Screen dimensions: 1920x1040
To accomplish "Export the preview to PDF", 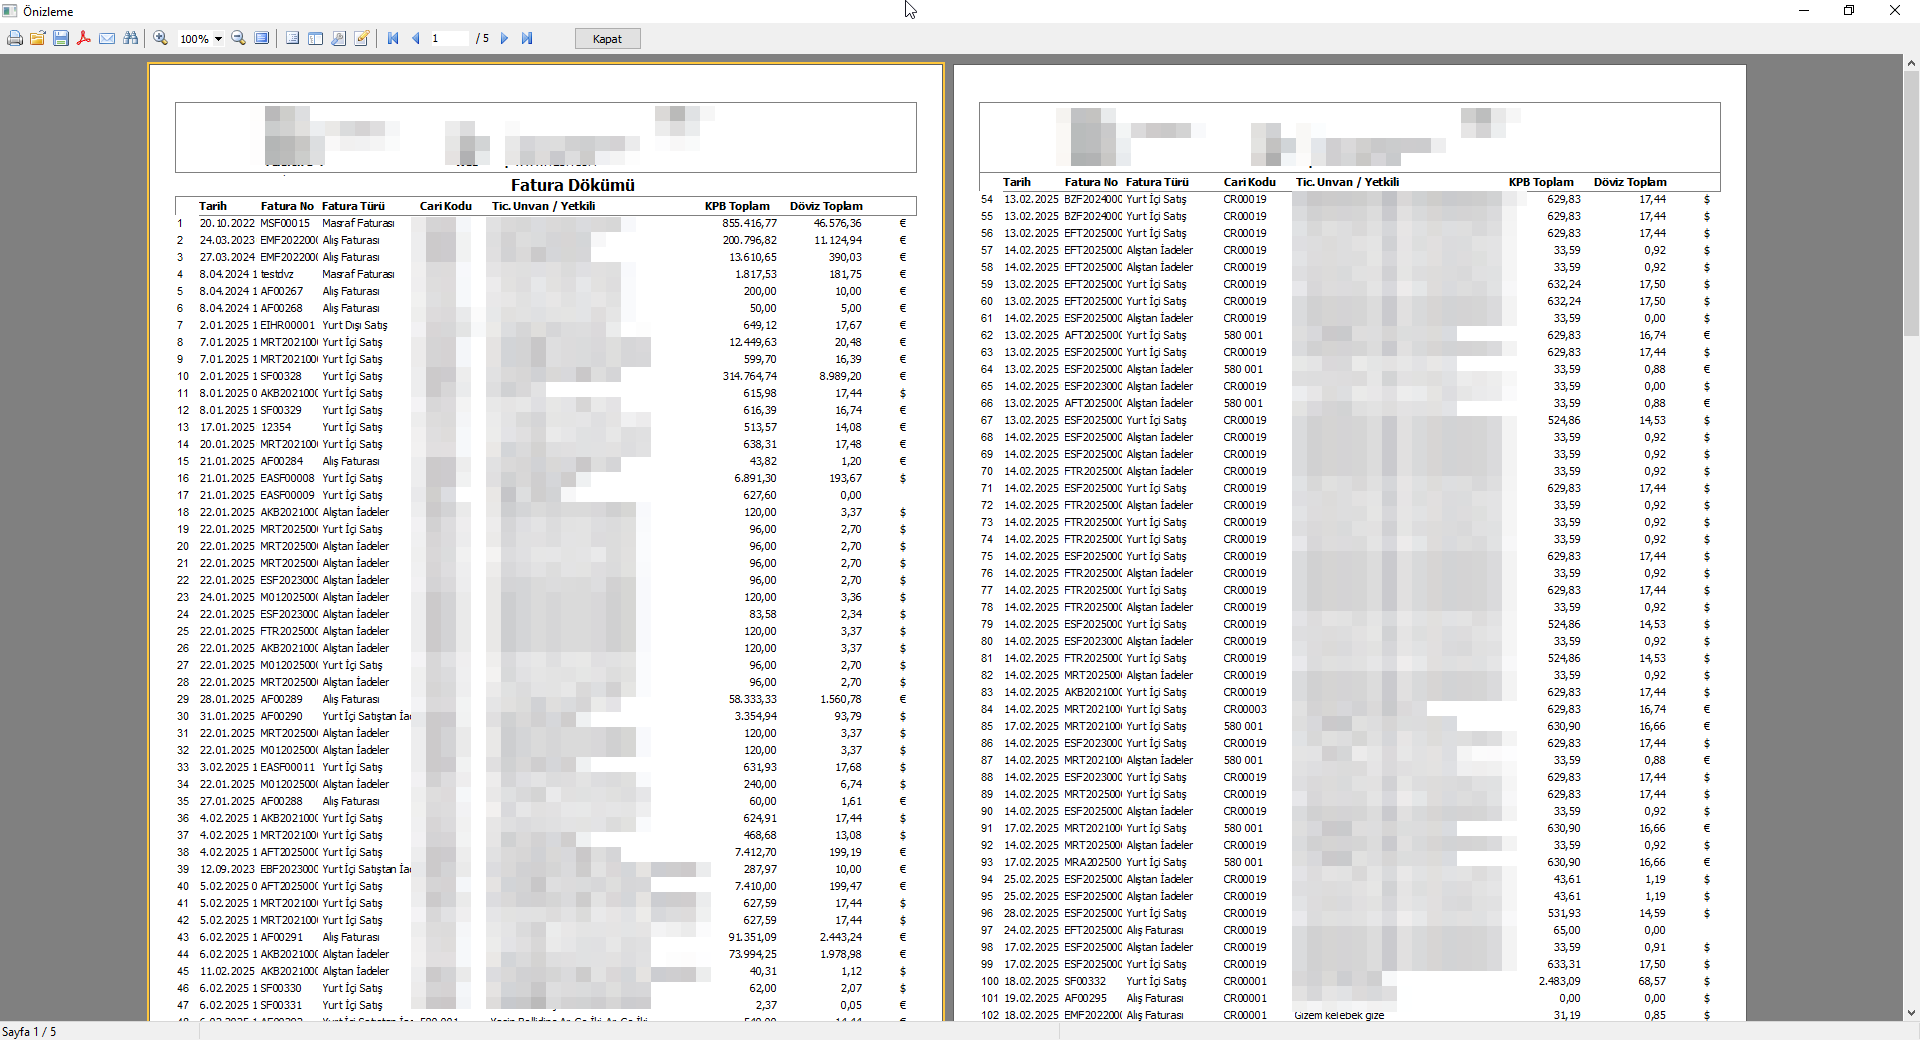I will click(x=84, y=38).
